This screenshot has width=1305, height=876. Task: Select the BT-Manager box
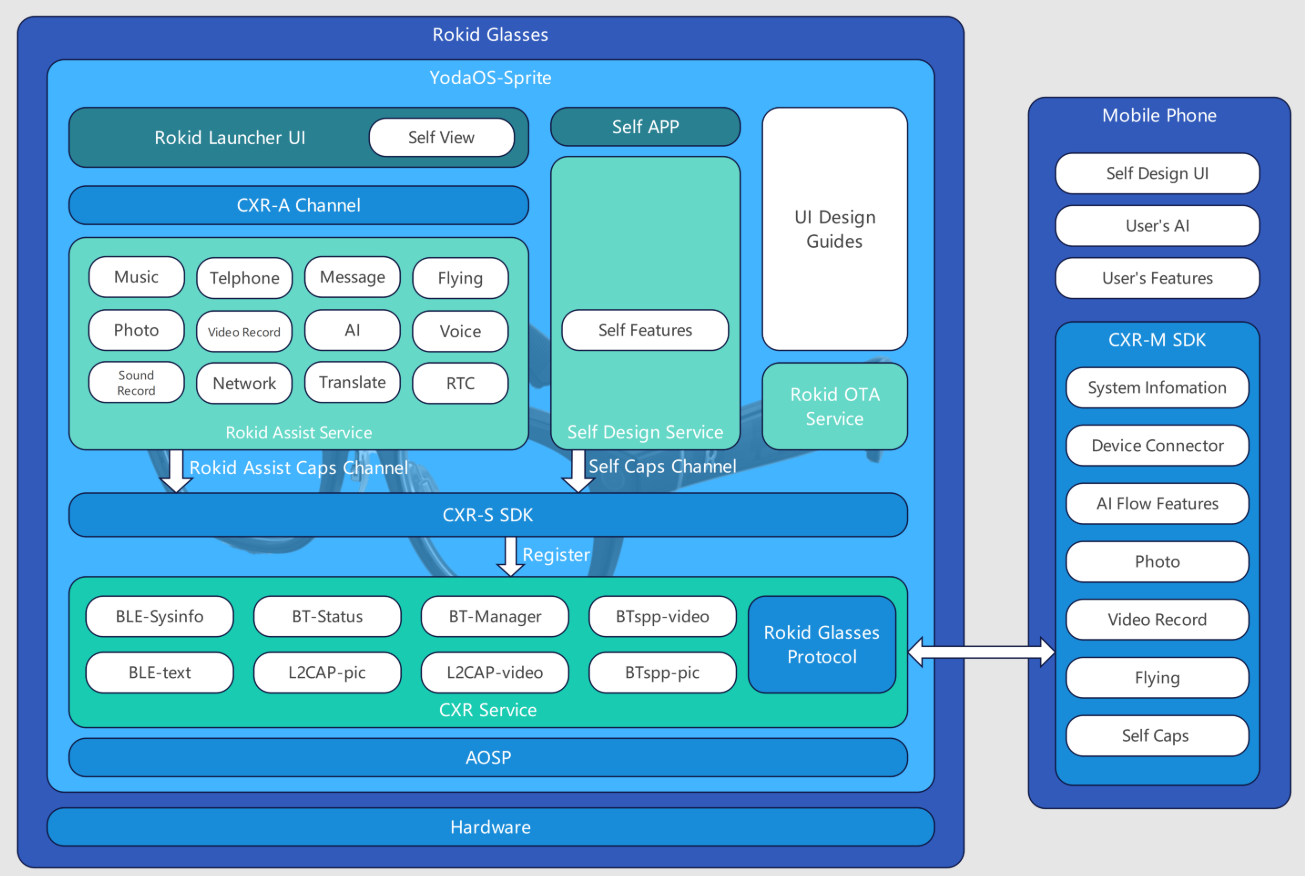click(x=495, y=617)
